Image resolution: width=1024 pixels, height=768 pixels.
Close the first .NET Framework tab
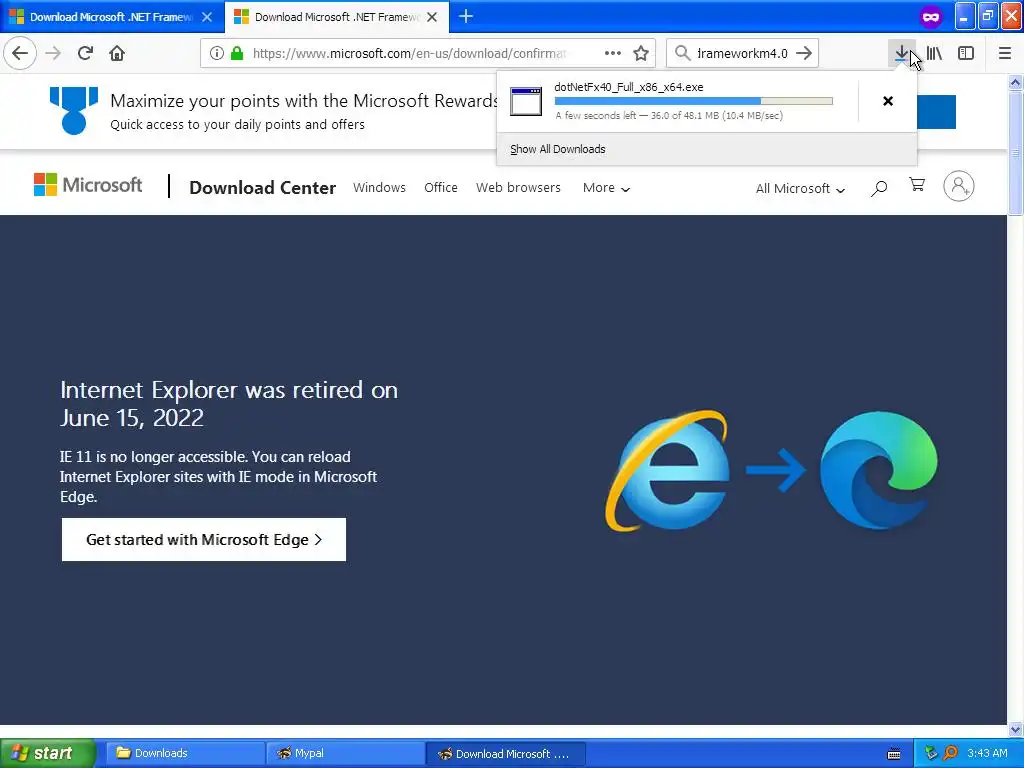[207, 17]
